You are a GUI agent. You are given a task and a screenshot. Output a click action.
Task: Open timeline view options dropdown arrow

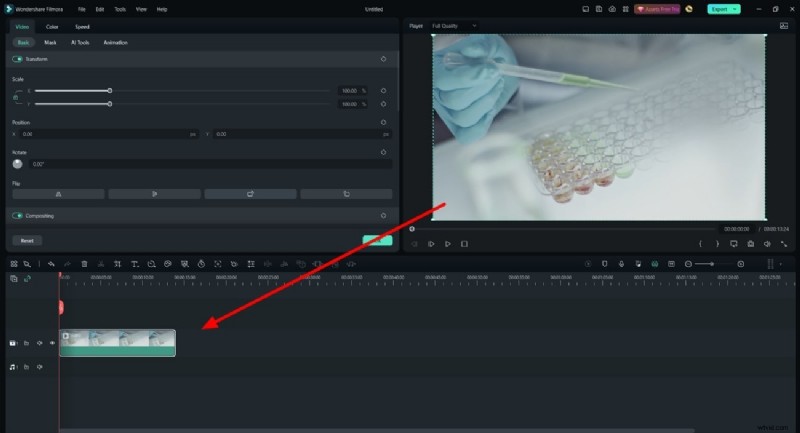coord(781,264)
